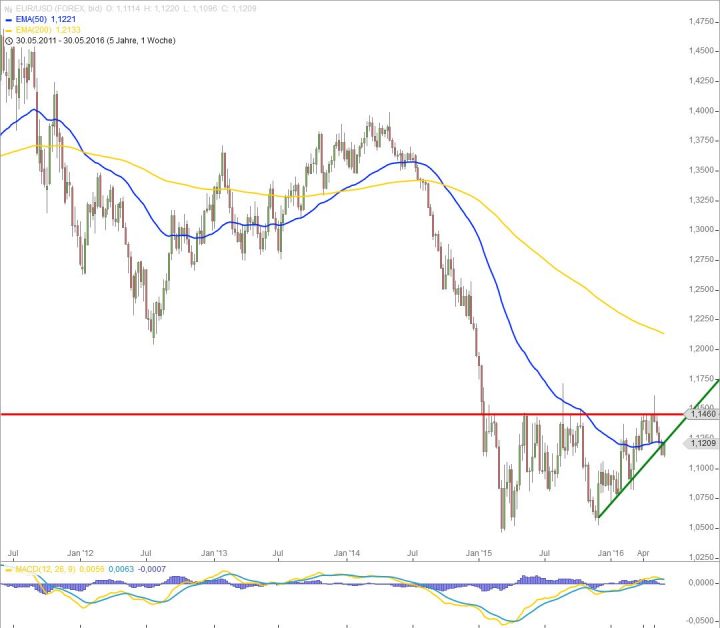Click the yellow EMA(200) legend marker

(8, 30)
